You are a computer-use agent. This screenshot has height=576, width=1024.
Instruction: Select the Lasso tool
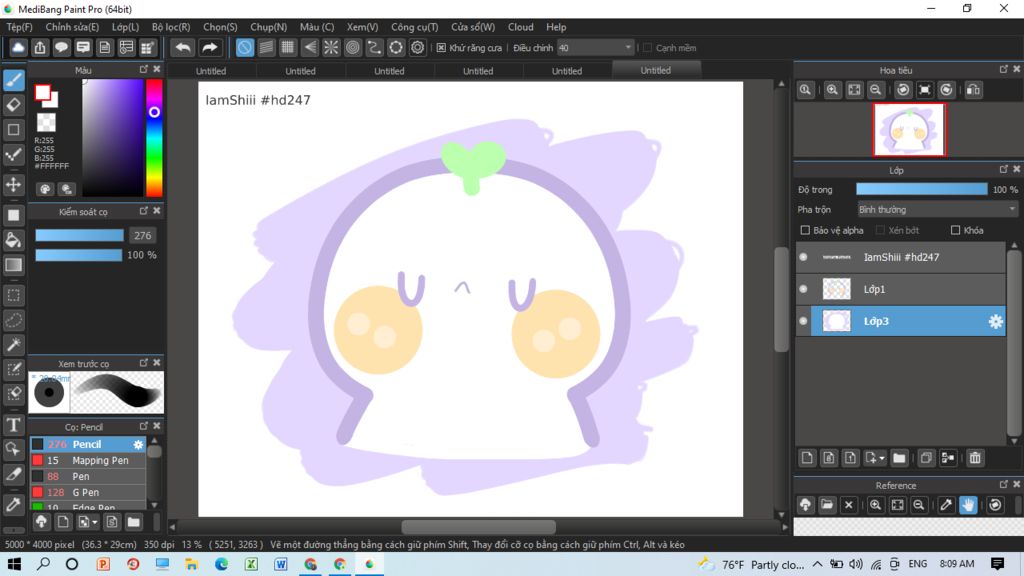(x=14, y=320)
